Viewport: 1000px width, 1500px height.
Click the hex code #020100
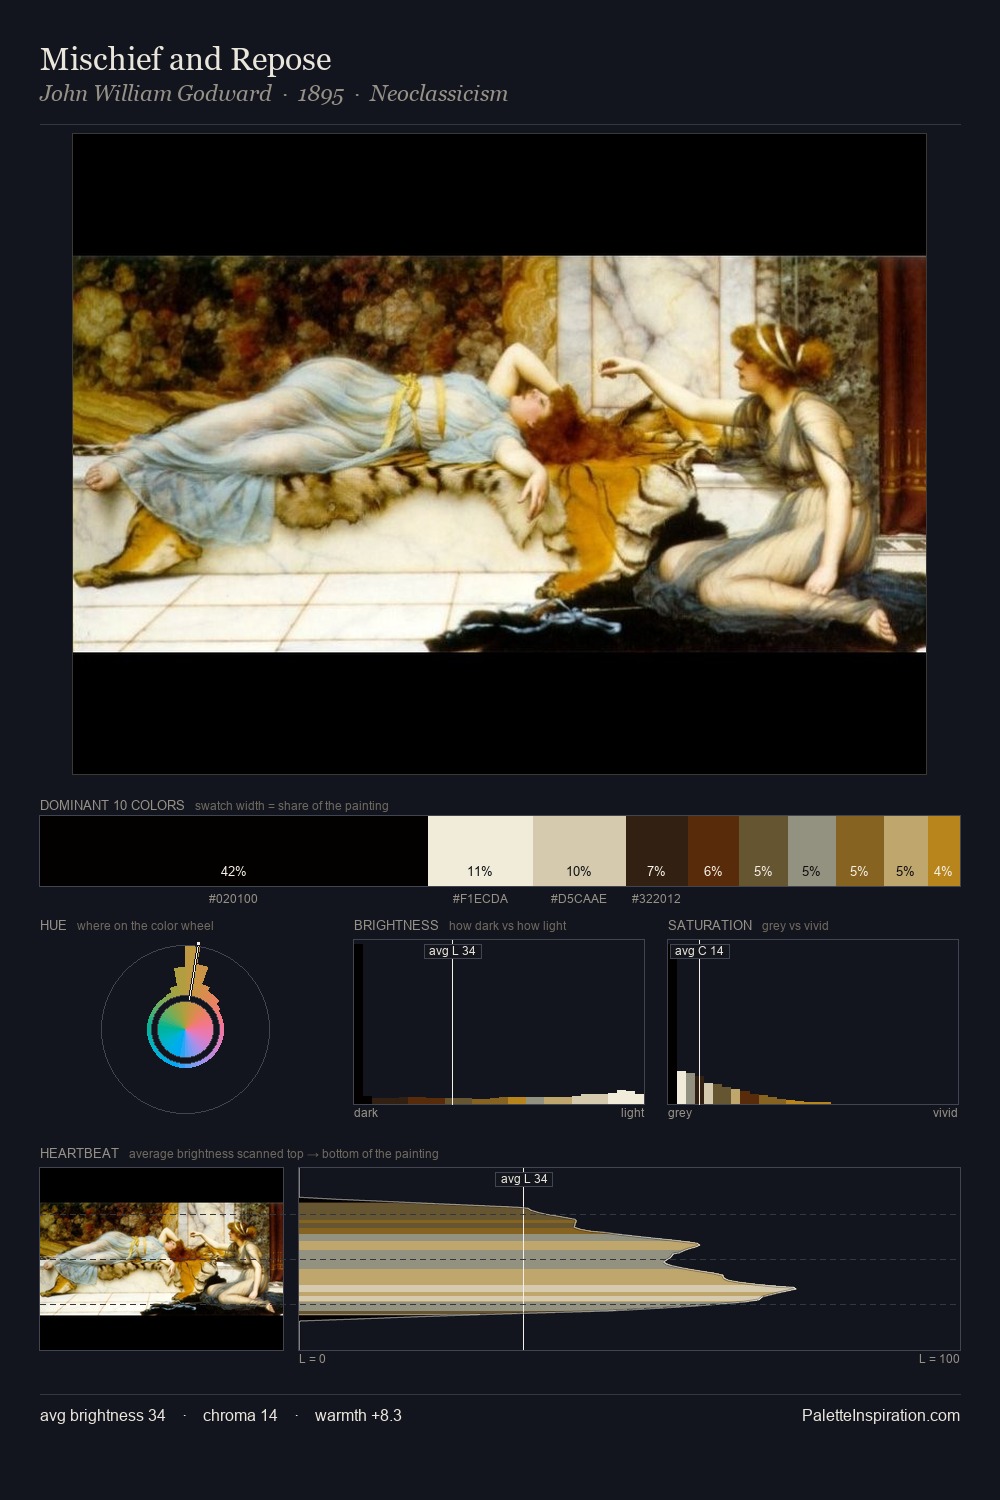click(233, 899)
